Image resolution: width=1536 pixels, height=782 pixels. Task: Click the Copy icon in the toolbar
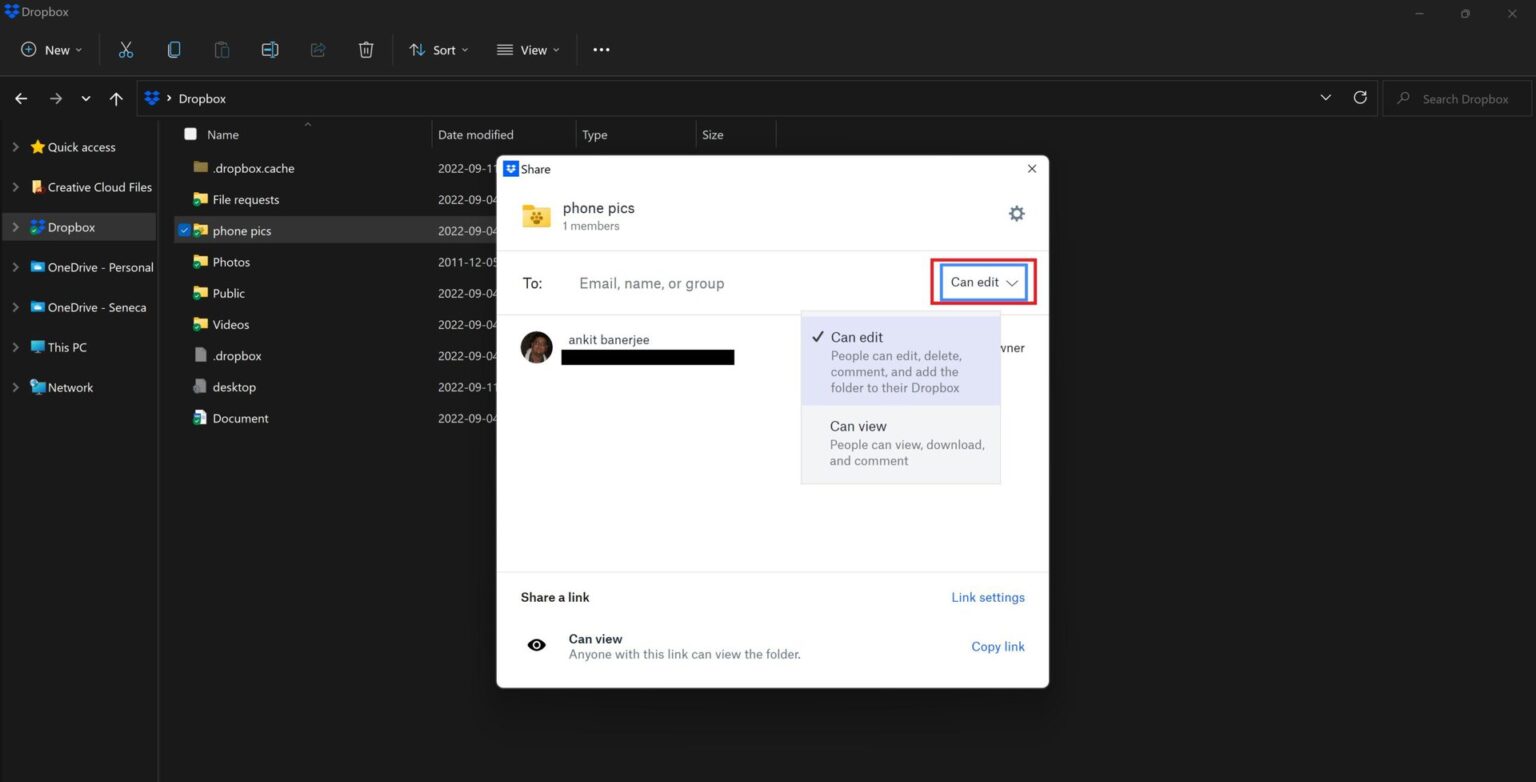click(174, 49)
